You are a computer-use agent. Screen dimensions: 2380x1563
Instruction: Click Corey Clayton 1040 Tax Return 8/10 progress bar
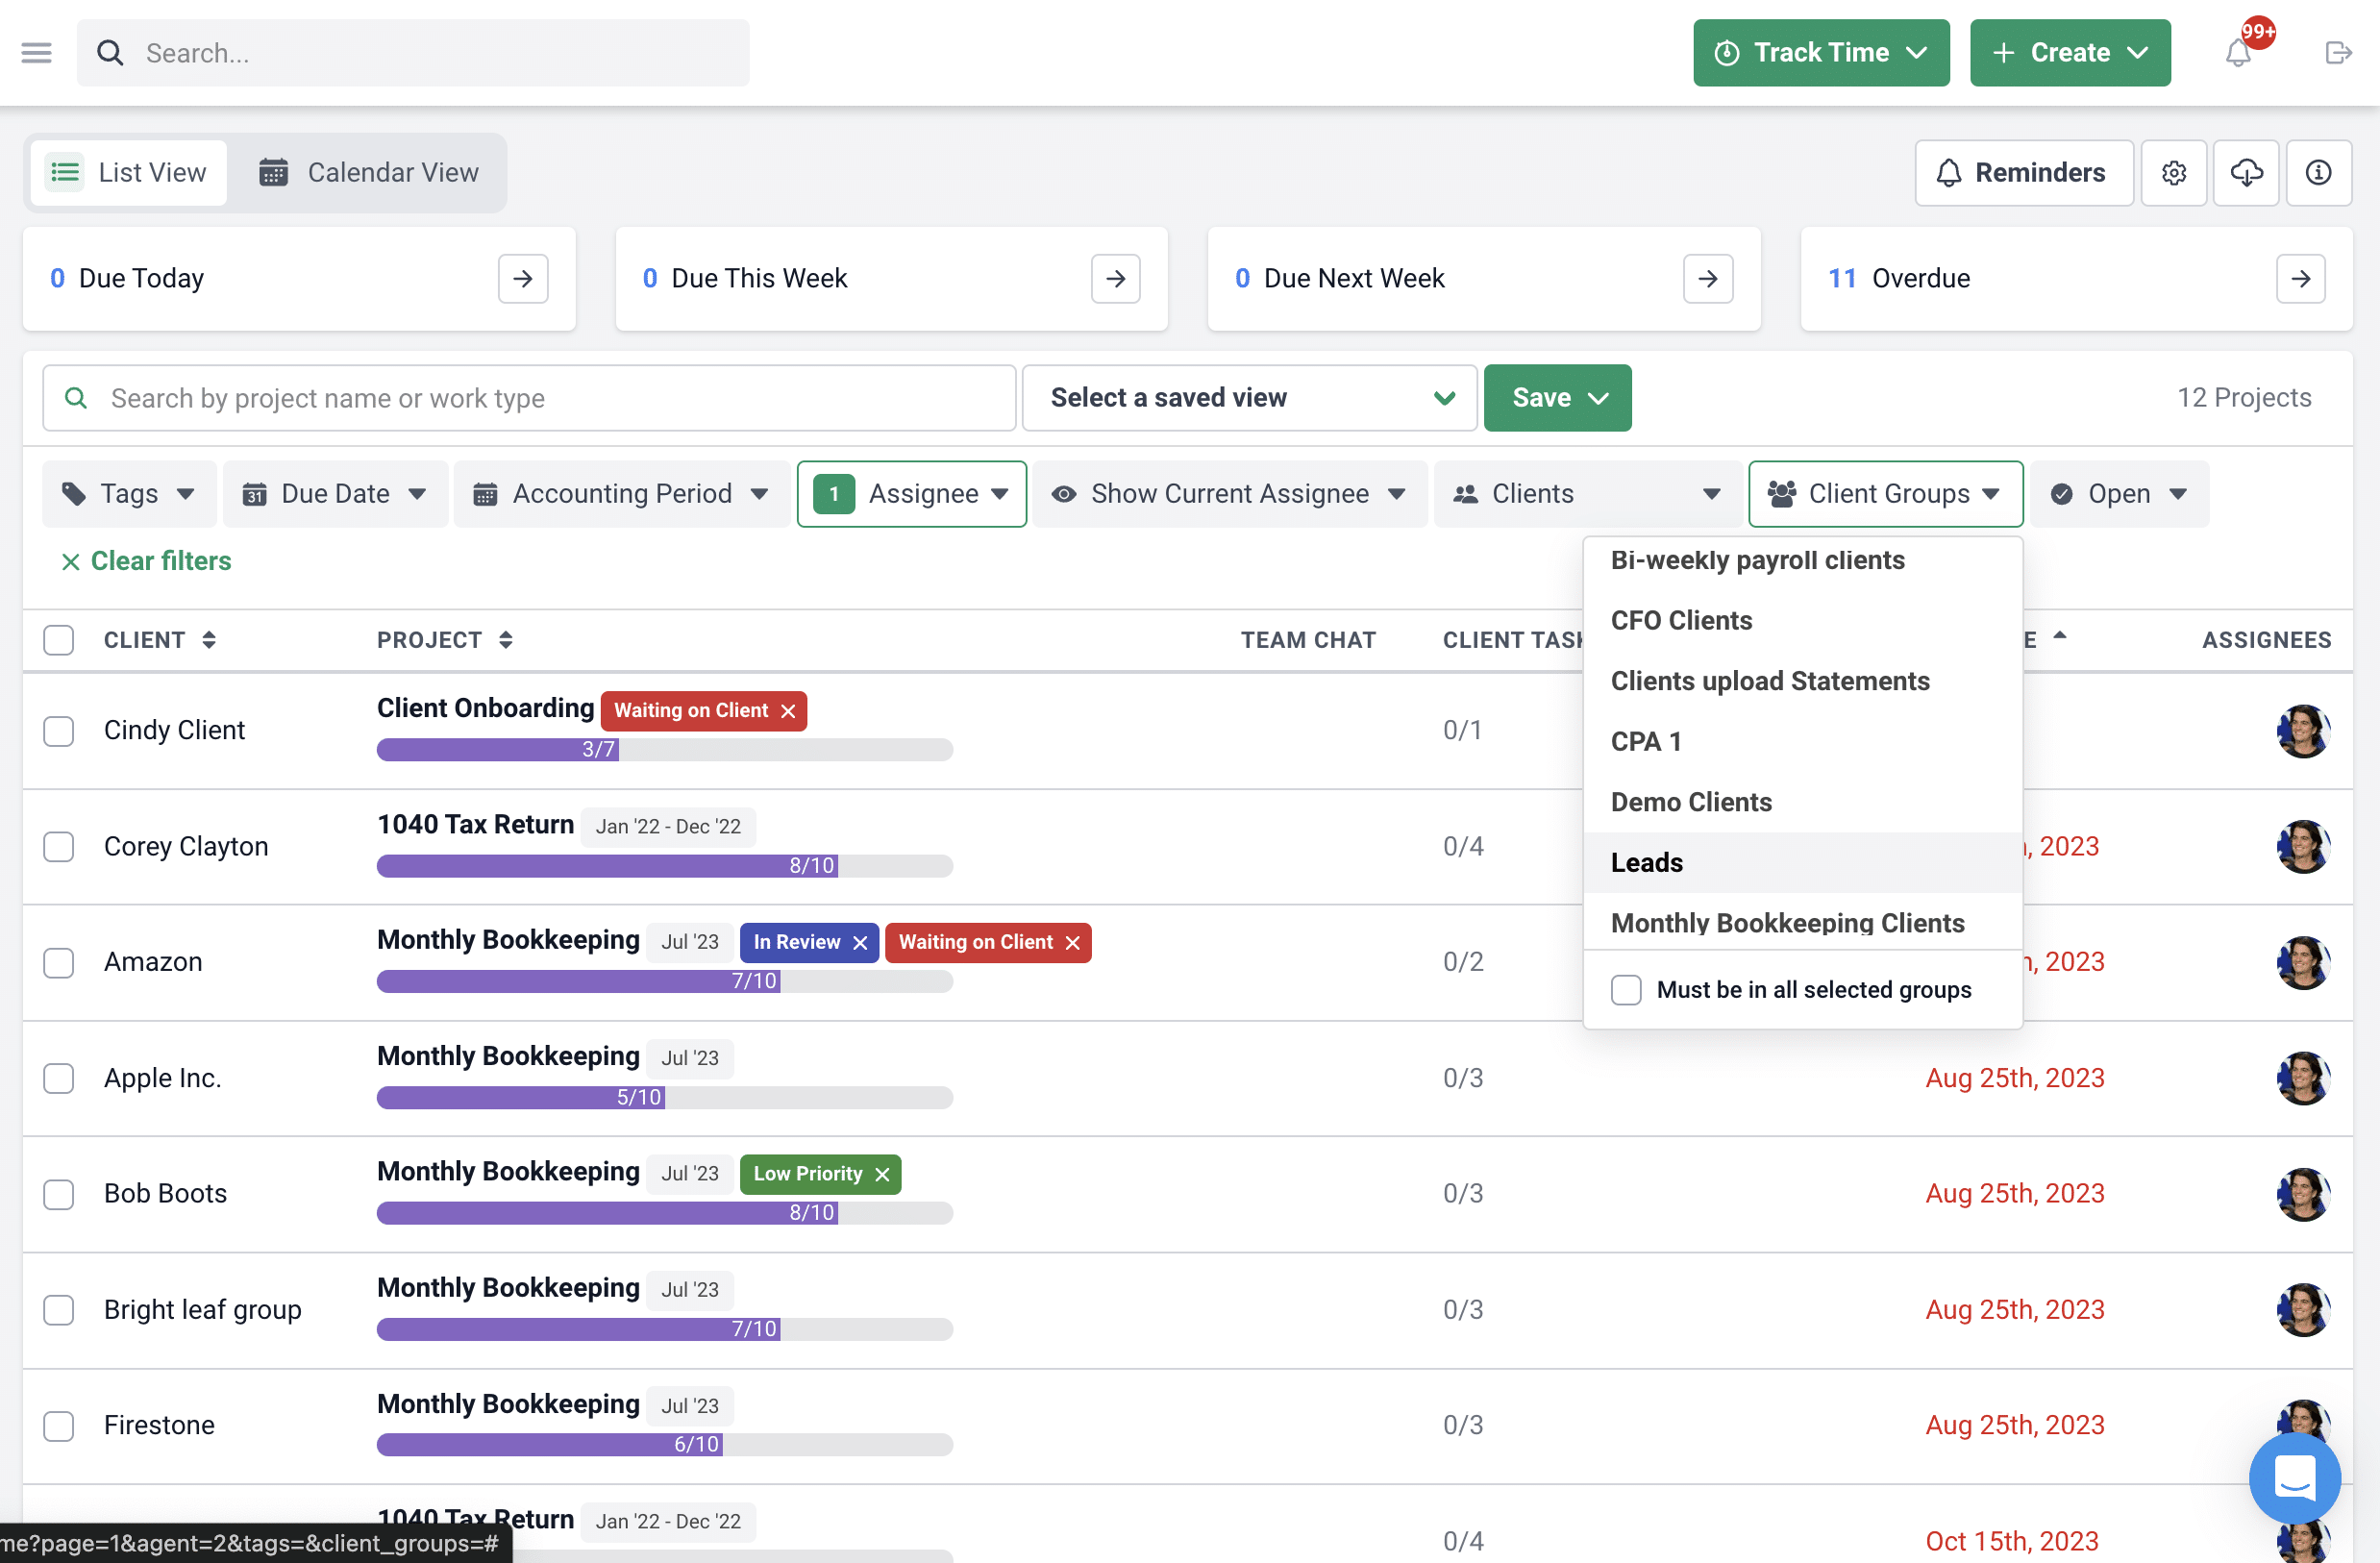click(x=665, y=866)
